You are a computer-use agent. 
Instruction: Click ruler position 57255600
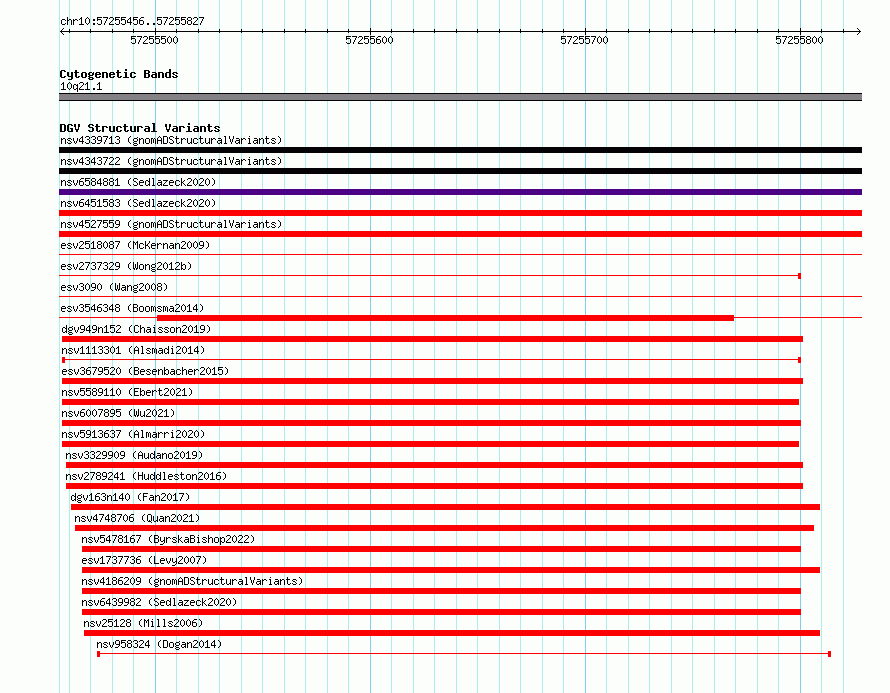click(x=370, y=40)
